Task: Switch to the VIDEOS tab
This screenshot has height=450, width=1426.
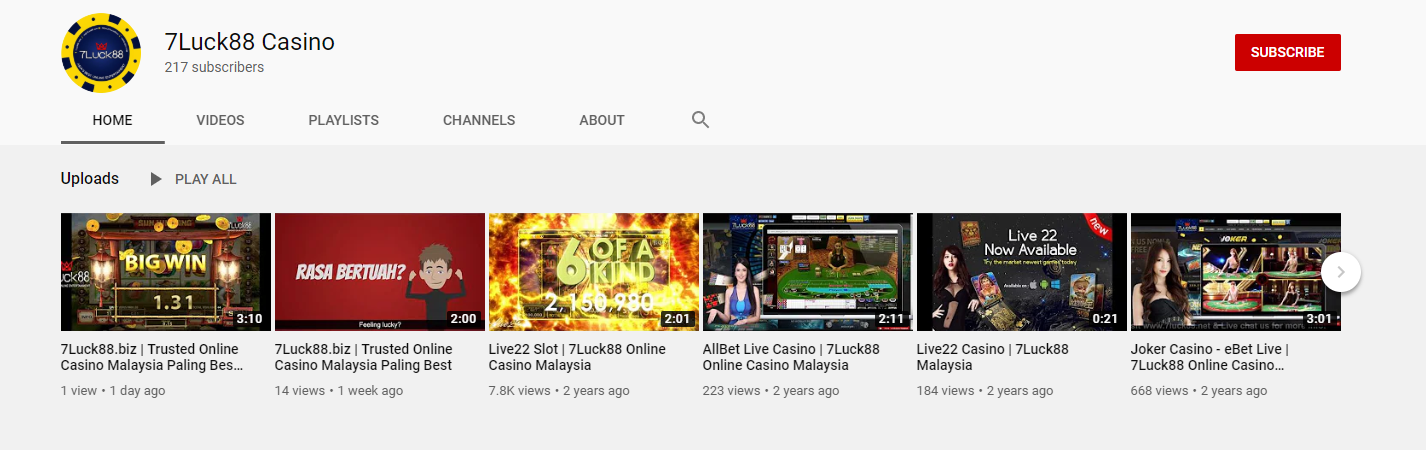Action: (220, 120)
